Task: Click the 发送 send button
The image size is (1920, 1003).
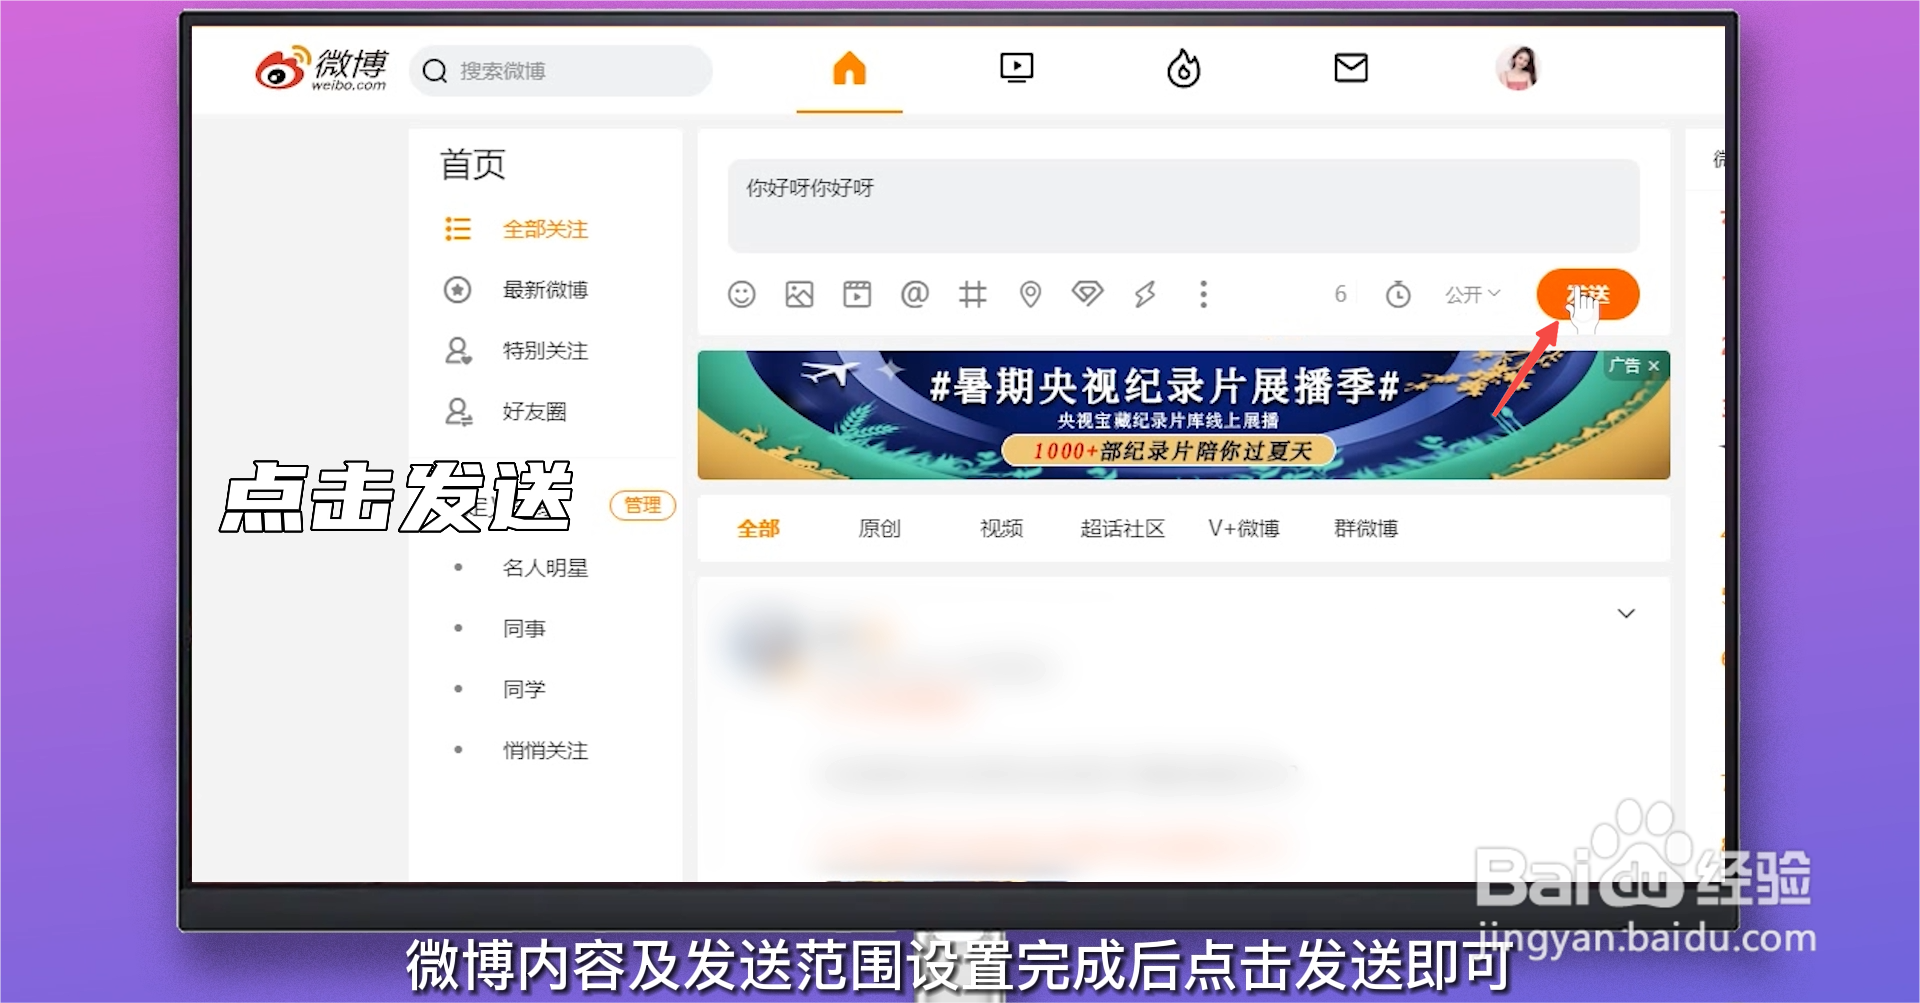Action: point(1588,293)
